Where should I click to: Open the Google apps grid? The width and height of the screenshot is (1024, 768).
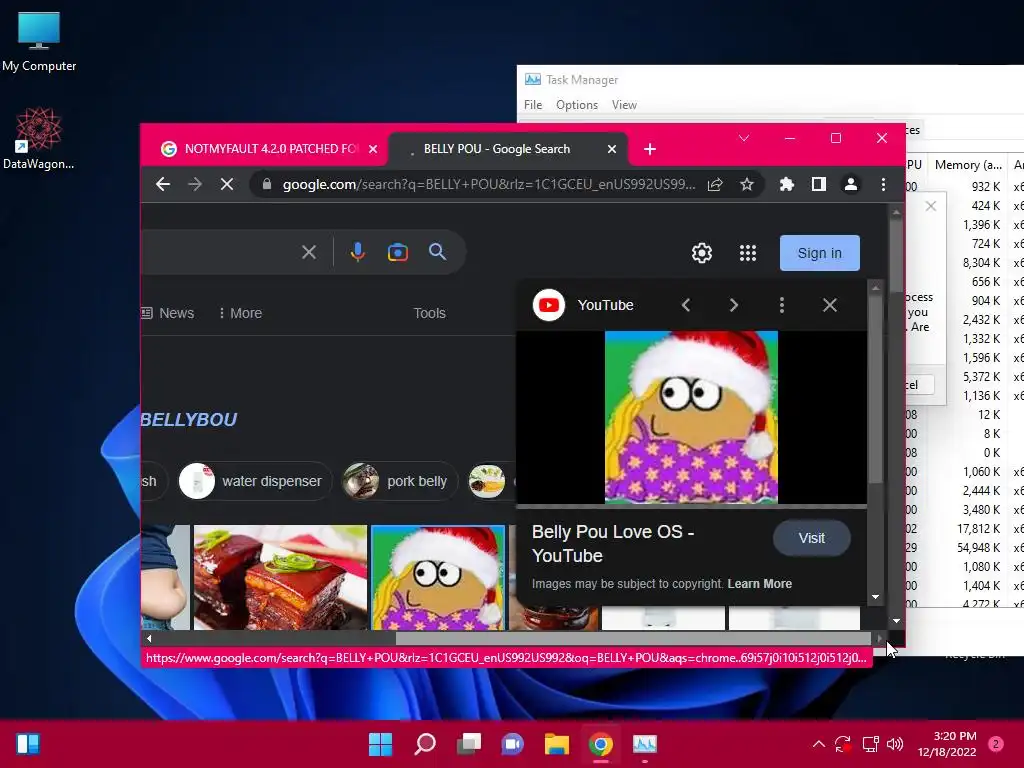tap(748, 253)
